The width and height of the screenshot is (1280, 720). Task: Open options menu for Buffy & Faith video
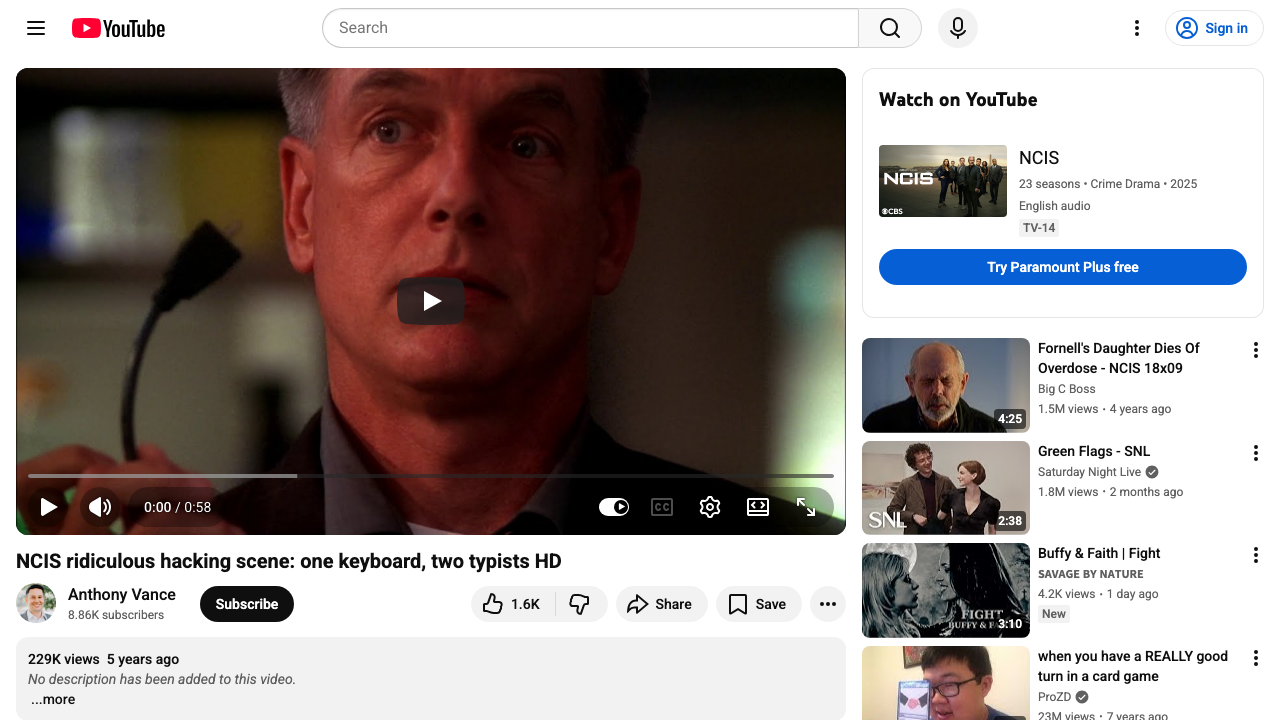[x=1256, y=555]
